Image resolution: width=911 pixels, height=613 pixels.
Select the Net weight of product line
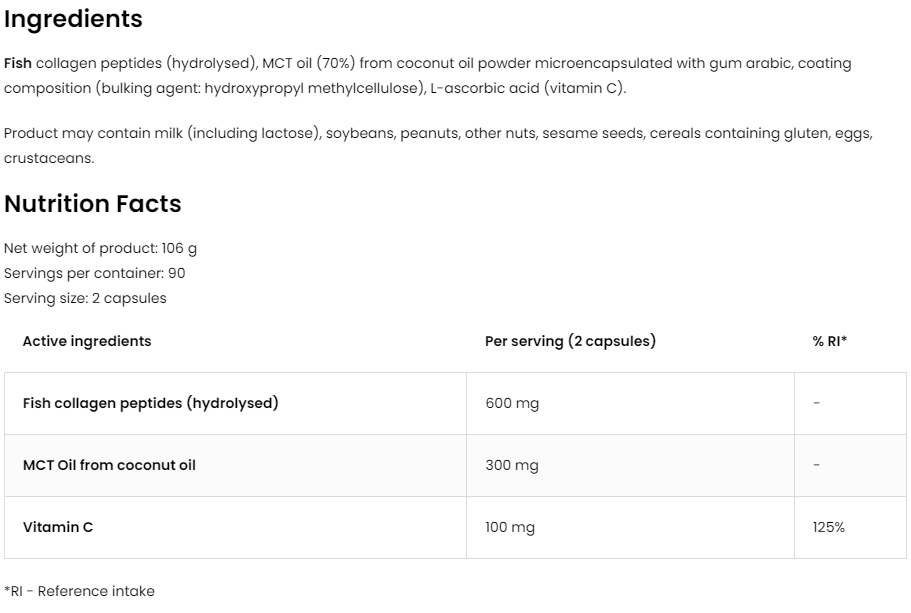click(100, 248)
